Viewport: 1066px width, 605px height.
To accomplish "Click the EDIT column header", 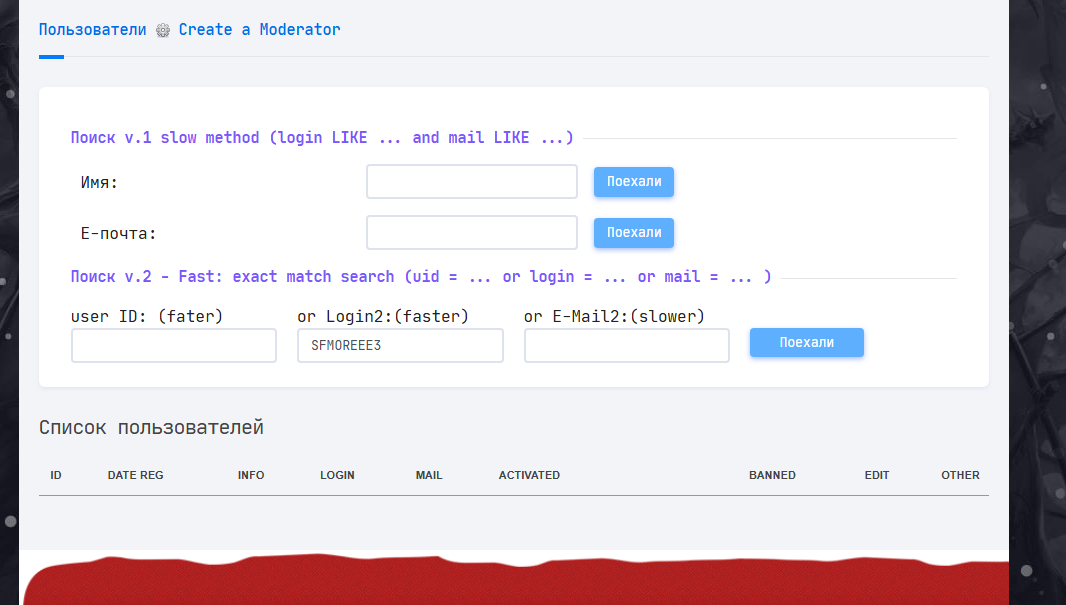I will point(877,475).
